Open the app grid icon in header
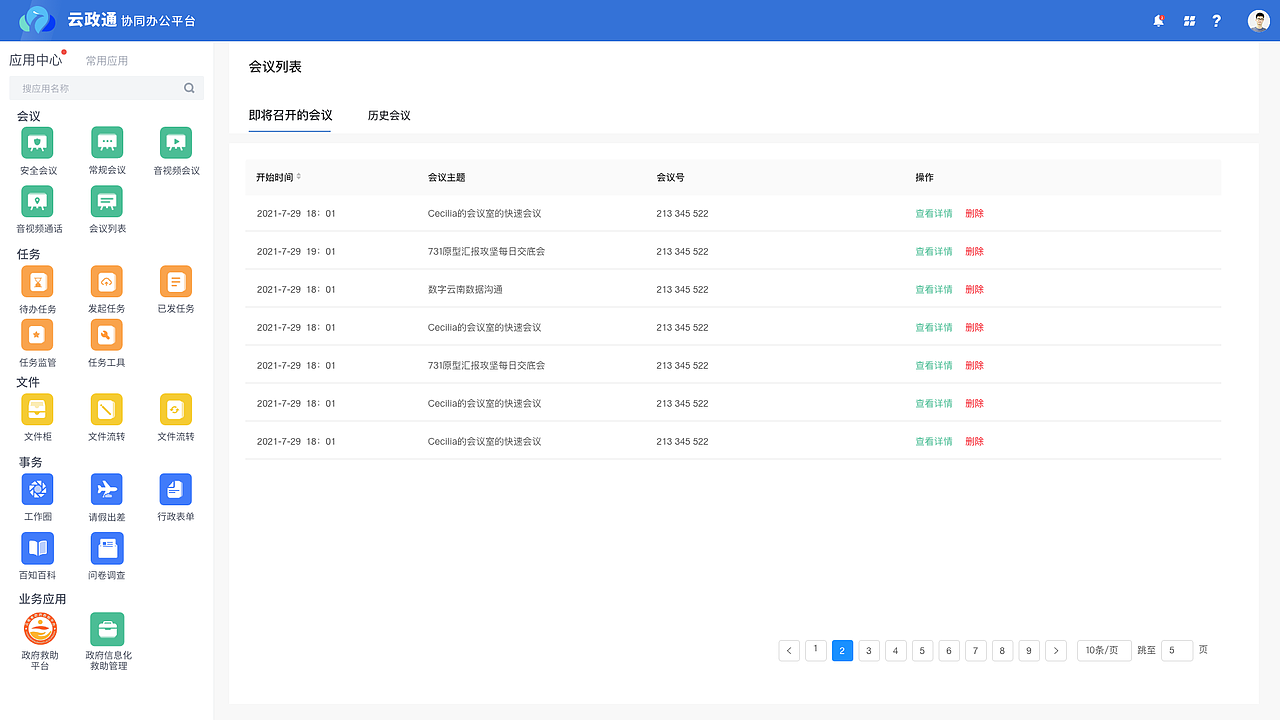1280x720 pixels. pyautogui.click(x=1189, y=20)
